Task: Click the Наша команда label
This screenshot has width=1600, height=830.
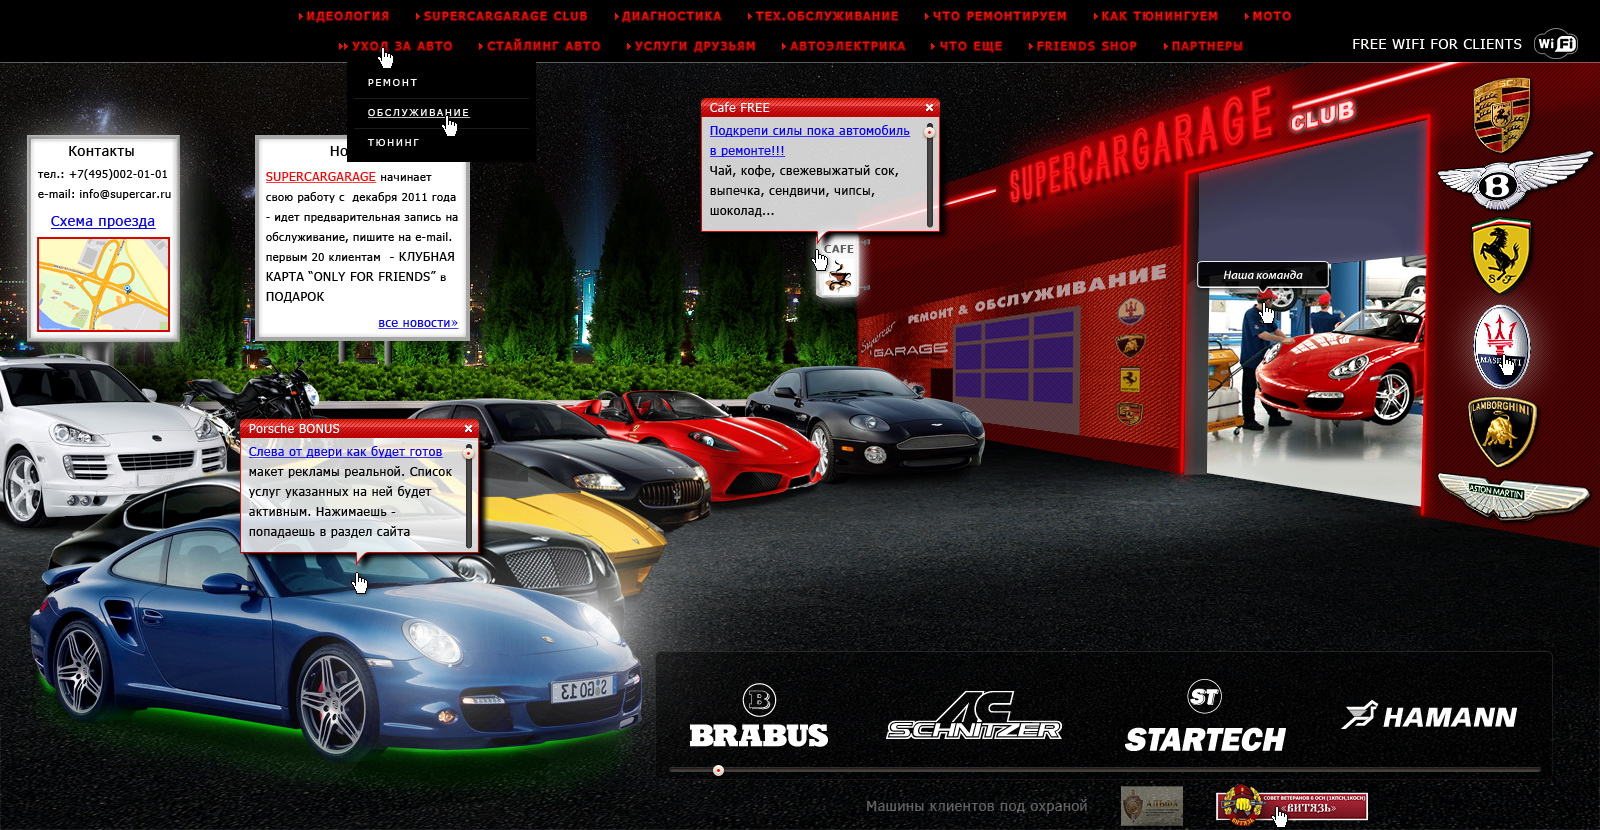Action: 1263,275
